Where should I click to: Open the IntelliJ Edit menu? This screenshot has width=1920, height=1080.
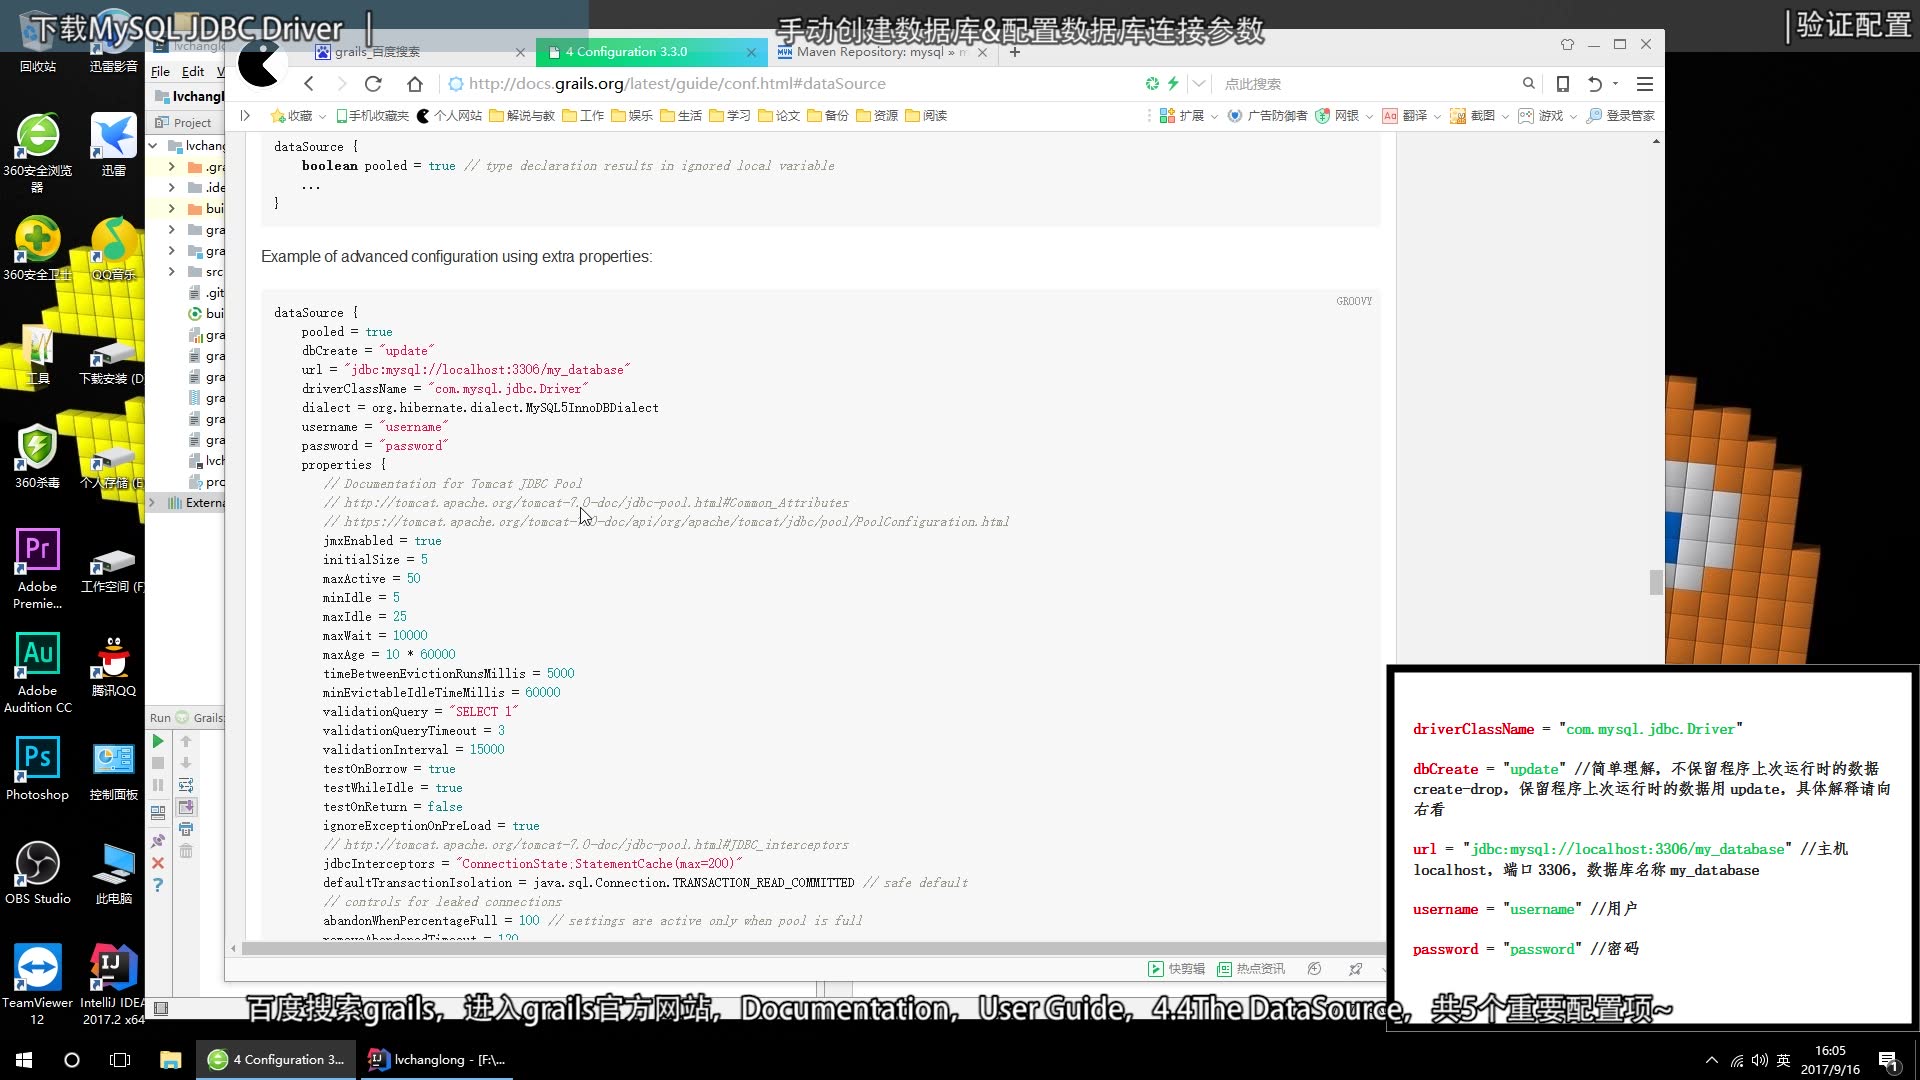point(193,72)
